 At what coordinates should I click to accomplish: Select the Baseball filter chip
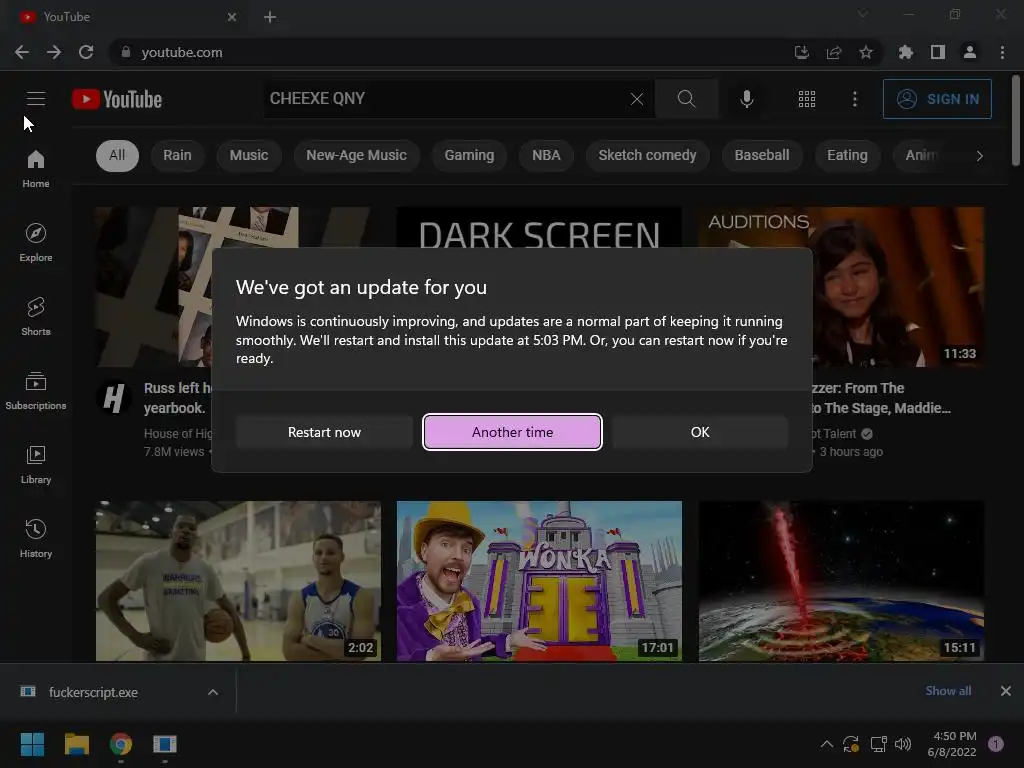pos(761,155)
